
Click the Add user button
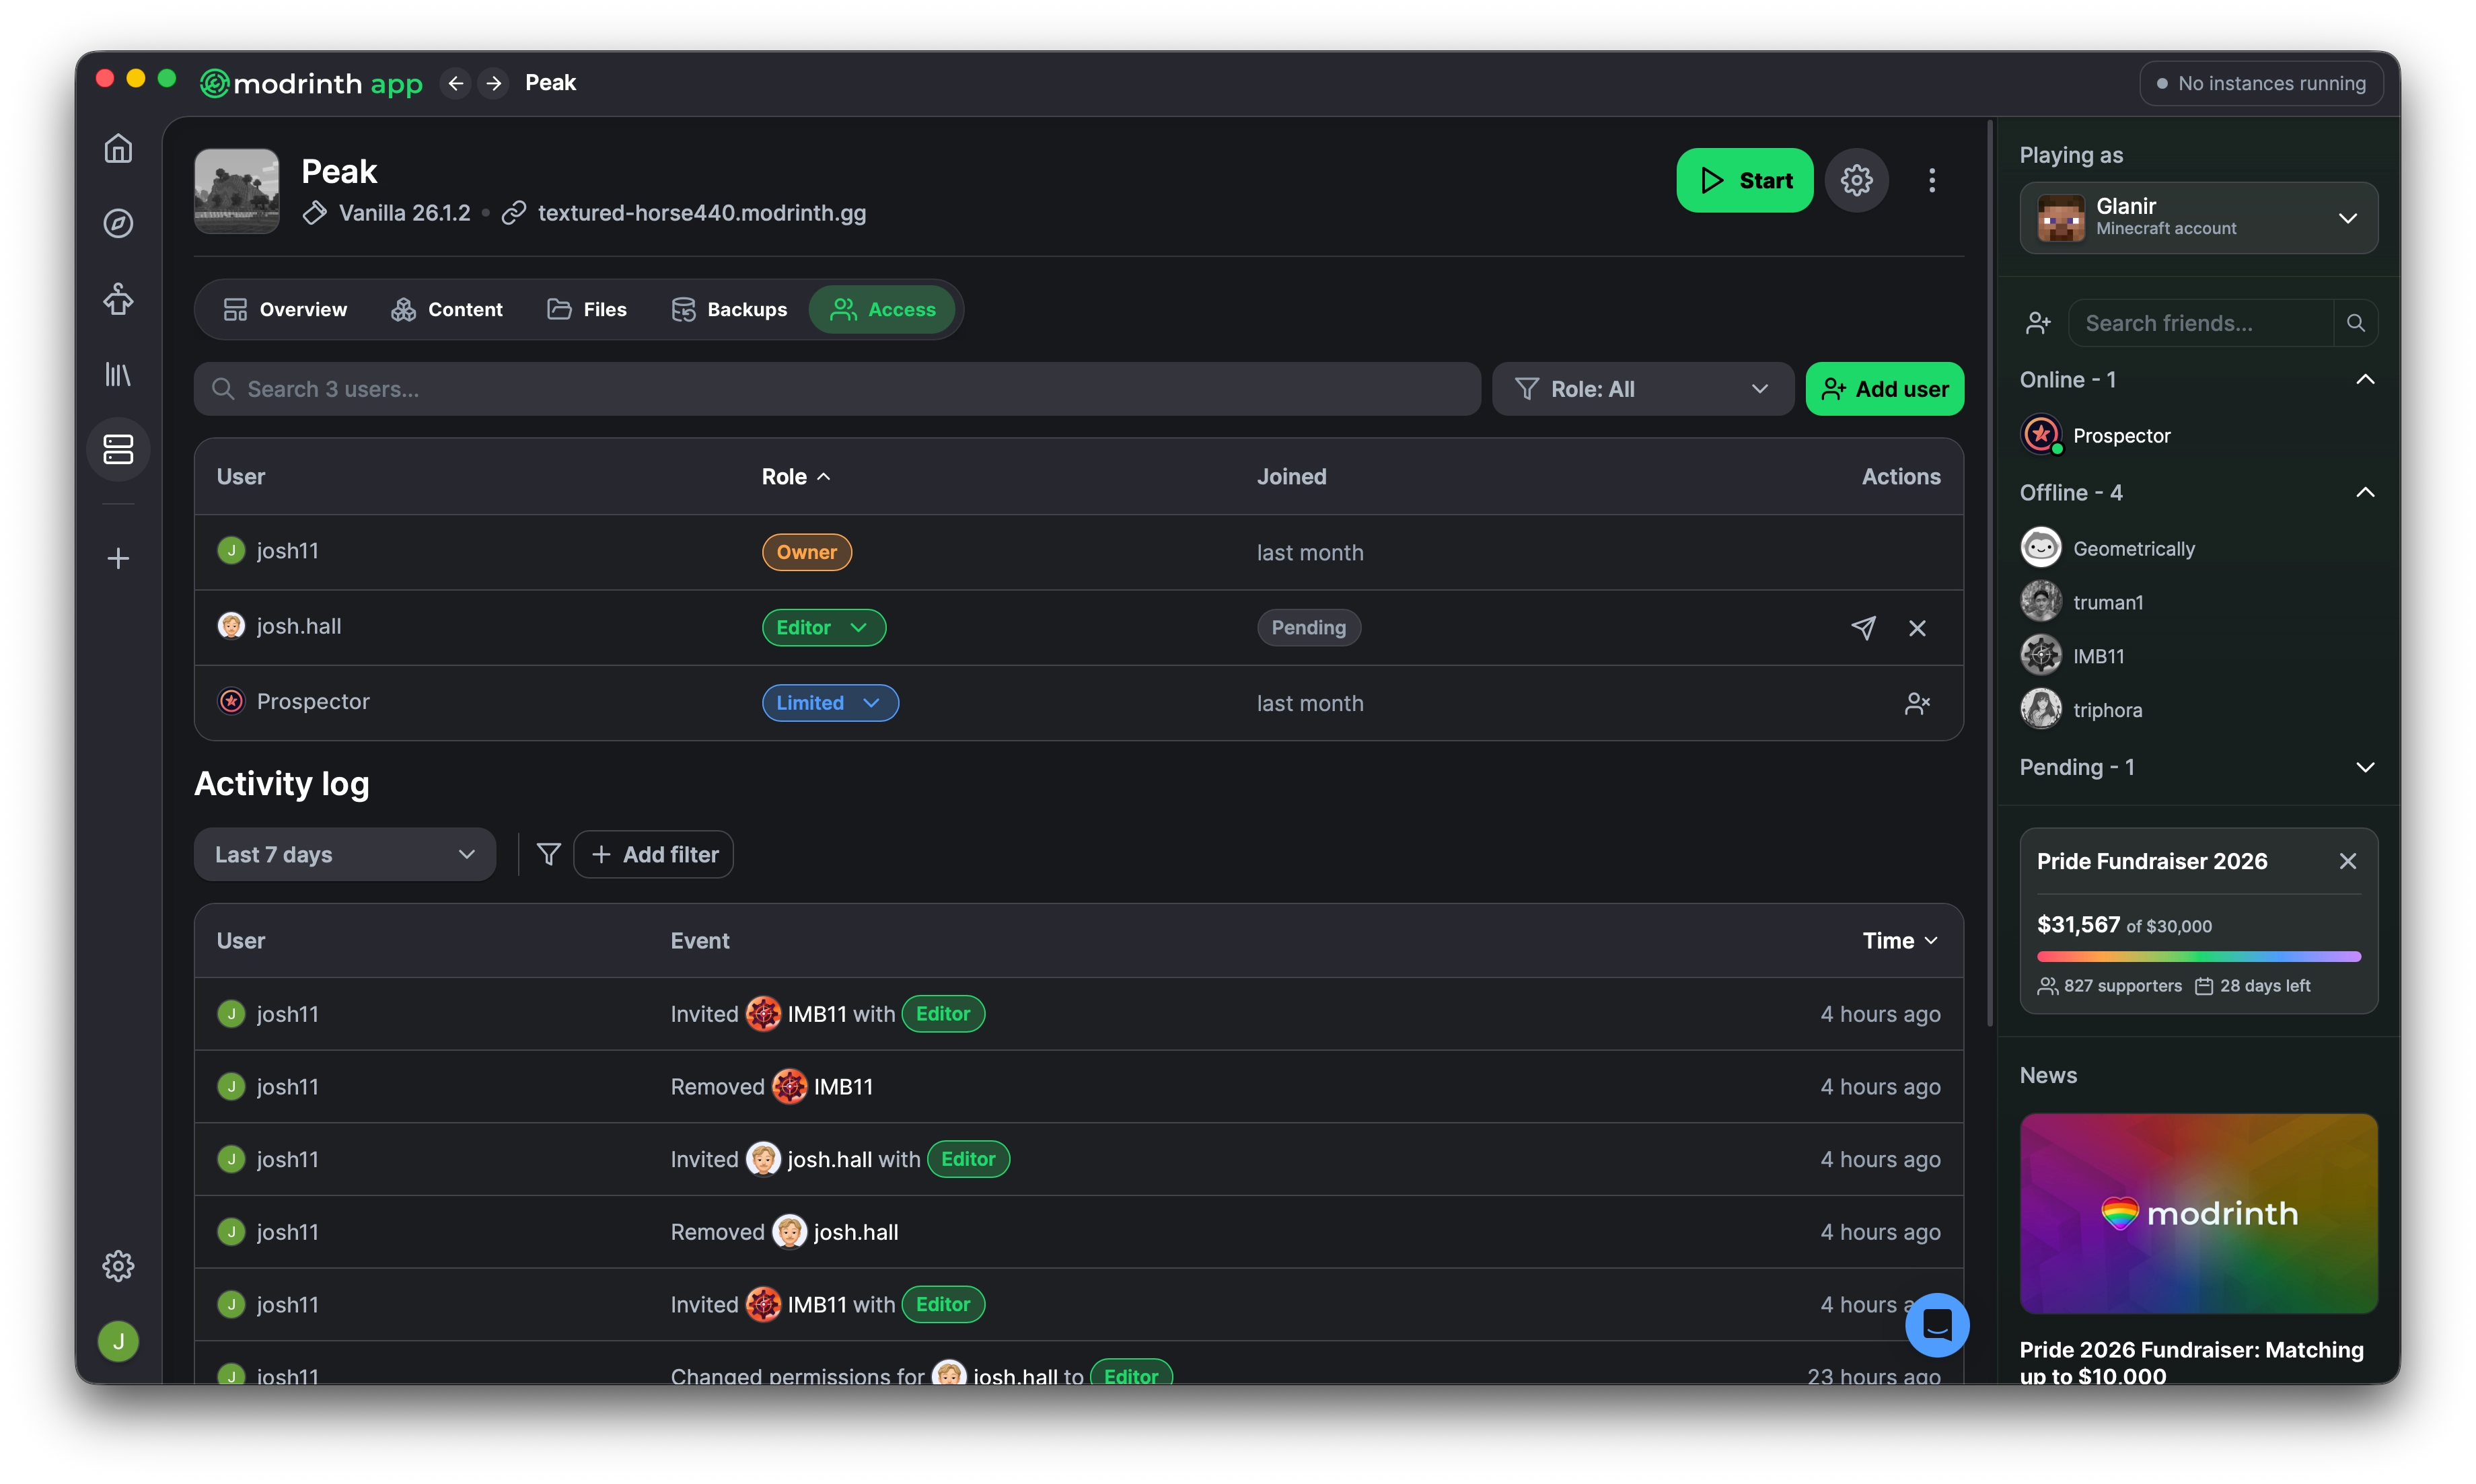pyautogui.click(x=1884, y=389)
